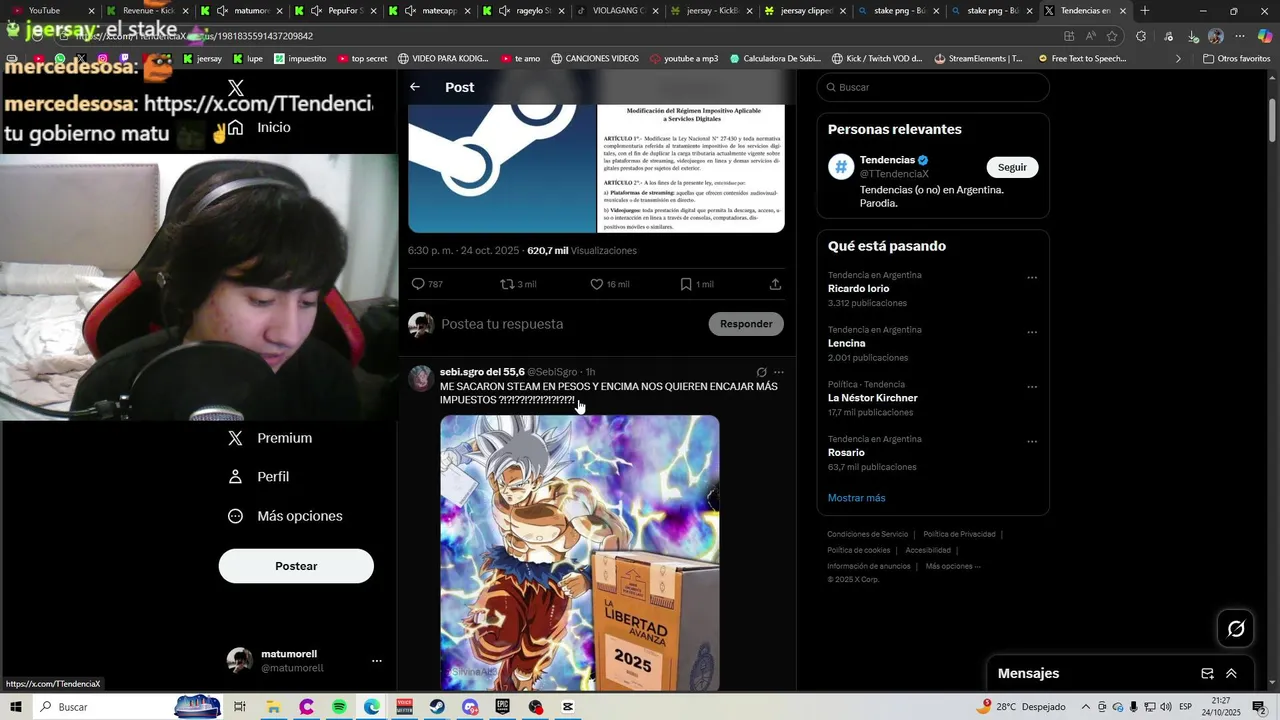Click the Mostrar más link

pyautogui.click(x=856, y=498)
